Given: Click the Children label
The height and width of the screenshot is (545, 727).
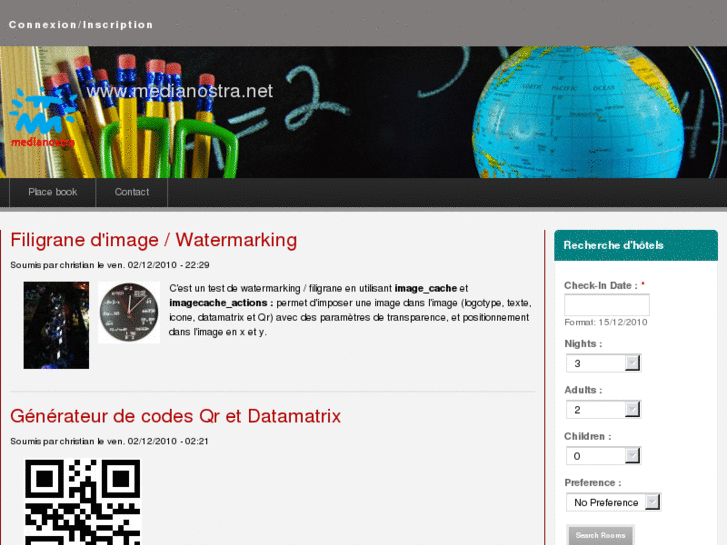Looking at the screenshot, I should pos(587,436).
